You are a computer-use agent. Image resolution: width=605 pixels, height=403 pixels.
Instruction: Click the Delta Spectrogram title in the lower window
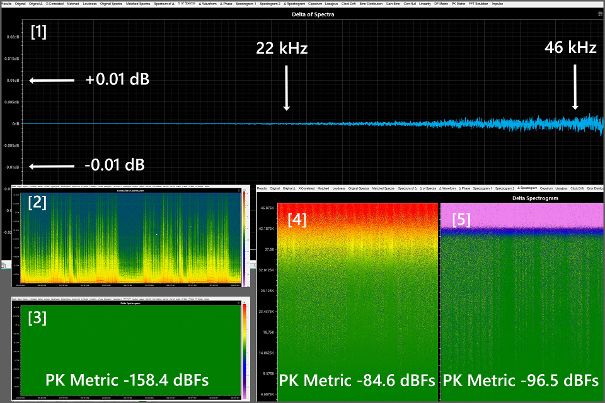point(535,198)
